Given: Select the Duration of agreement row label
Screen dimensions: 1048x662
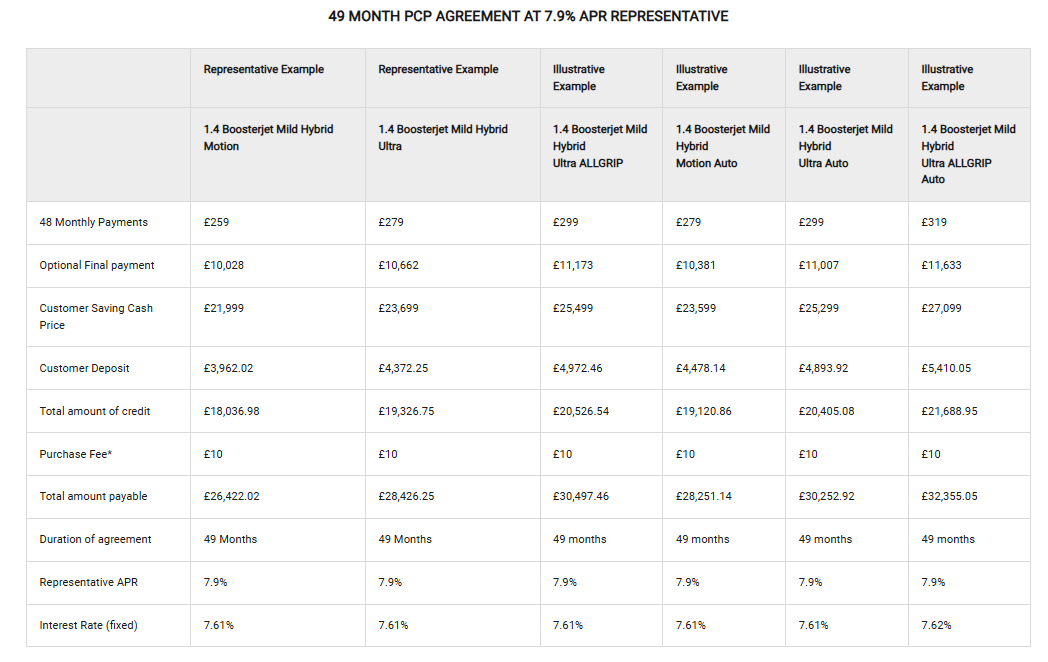Looking at the screenshot, I should coord(95,539).
